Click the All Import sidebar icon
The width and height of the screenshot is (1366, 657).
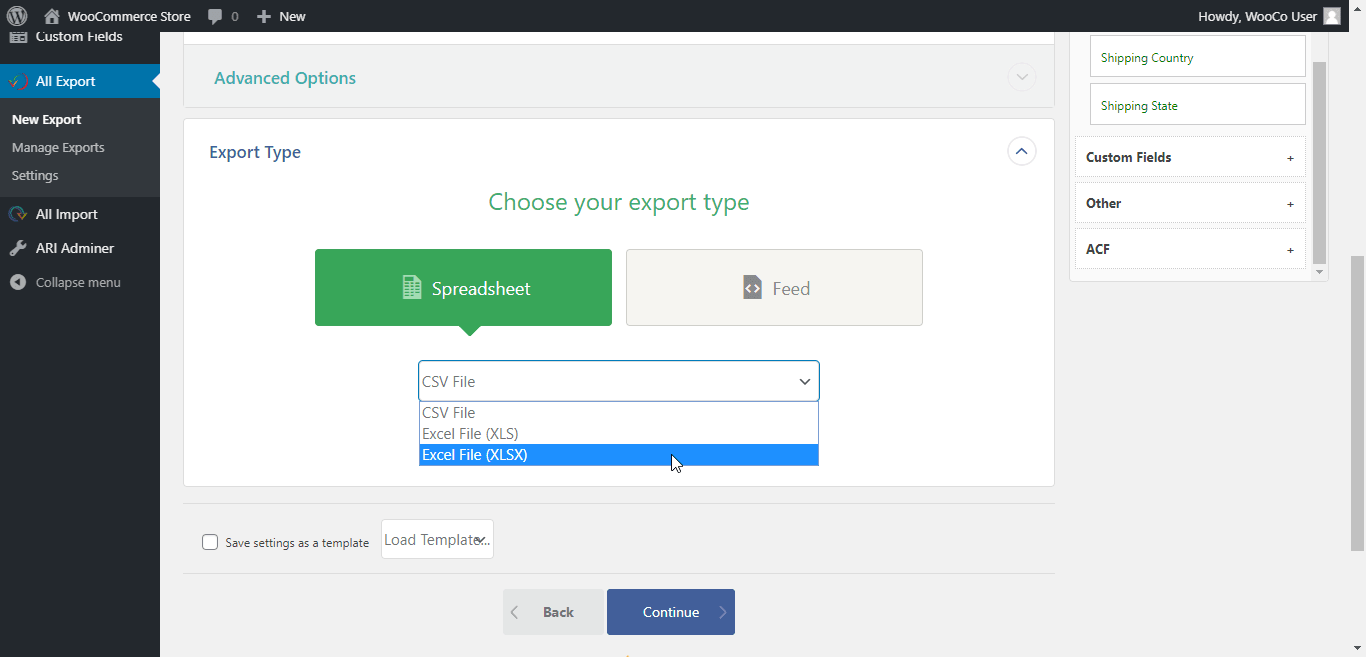click(x=18, y=214)
